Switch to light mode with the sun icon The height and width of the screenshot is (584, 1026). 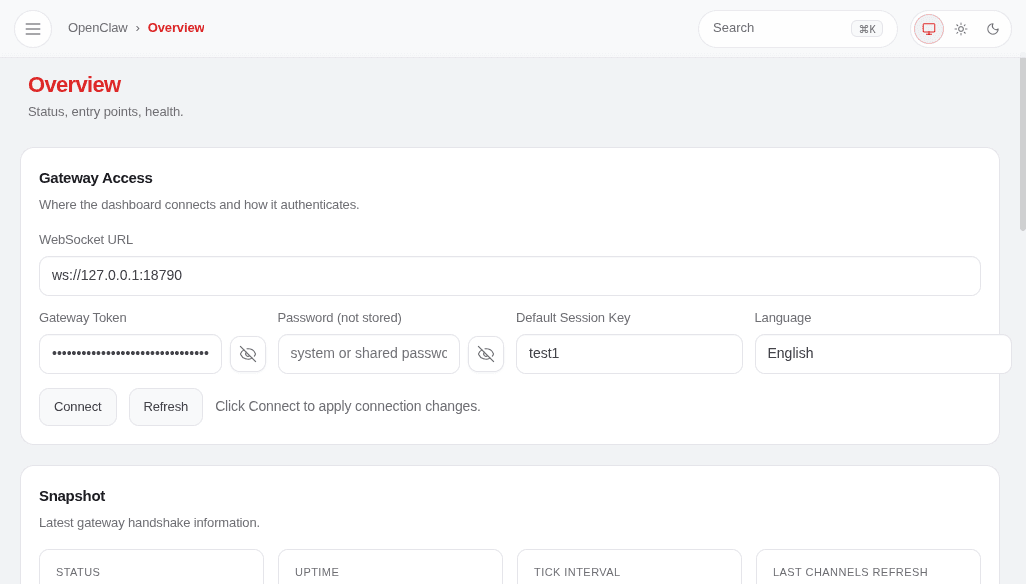coord(961,28)
